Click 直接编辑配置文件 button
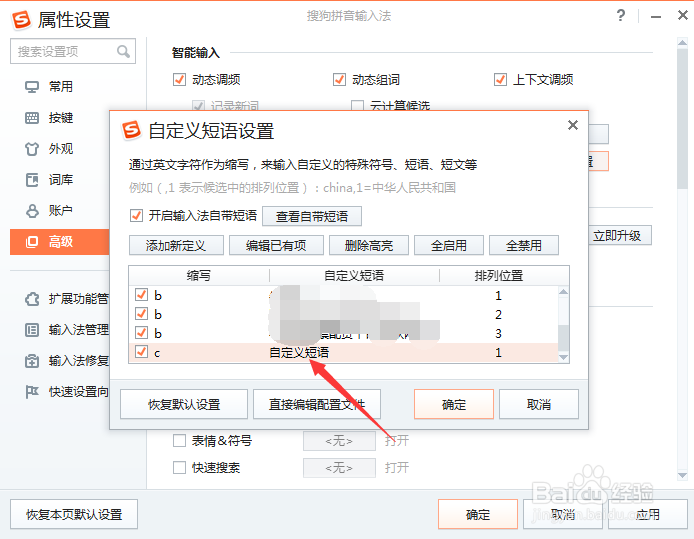Screen dimensions: 694x539 click(316, 404)
